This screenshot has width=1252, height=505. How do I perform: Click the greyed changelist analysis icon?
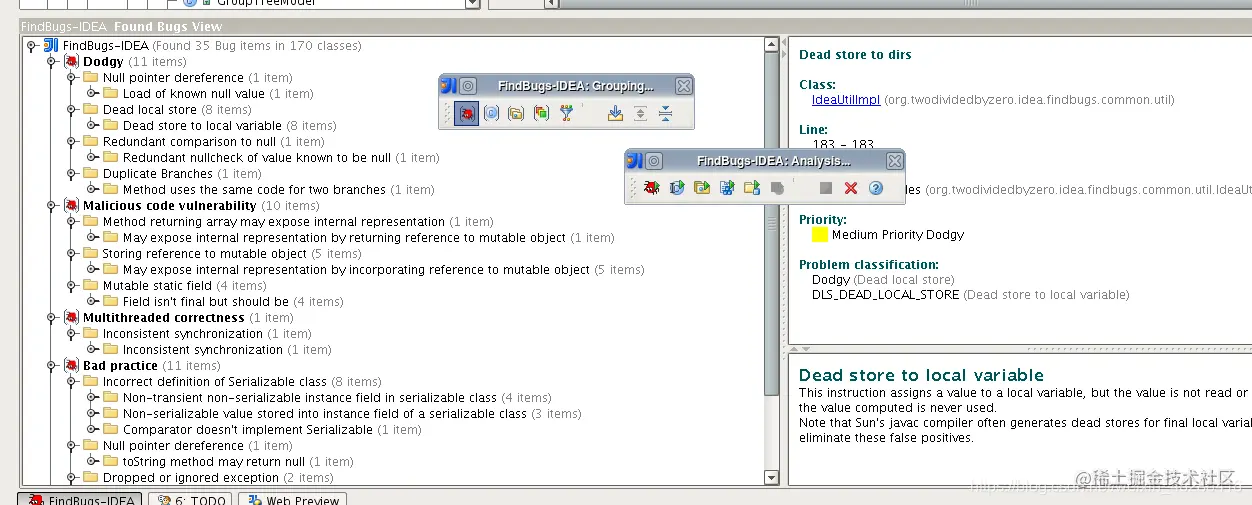777,187
